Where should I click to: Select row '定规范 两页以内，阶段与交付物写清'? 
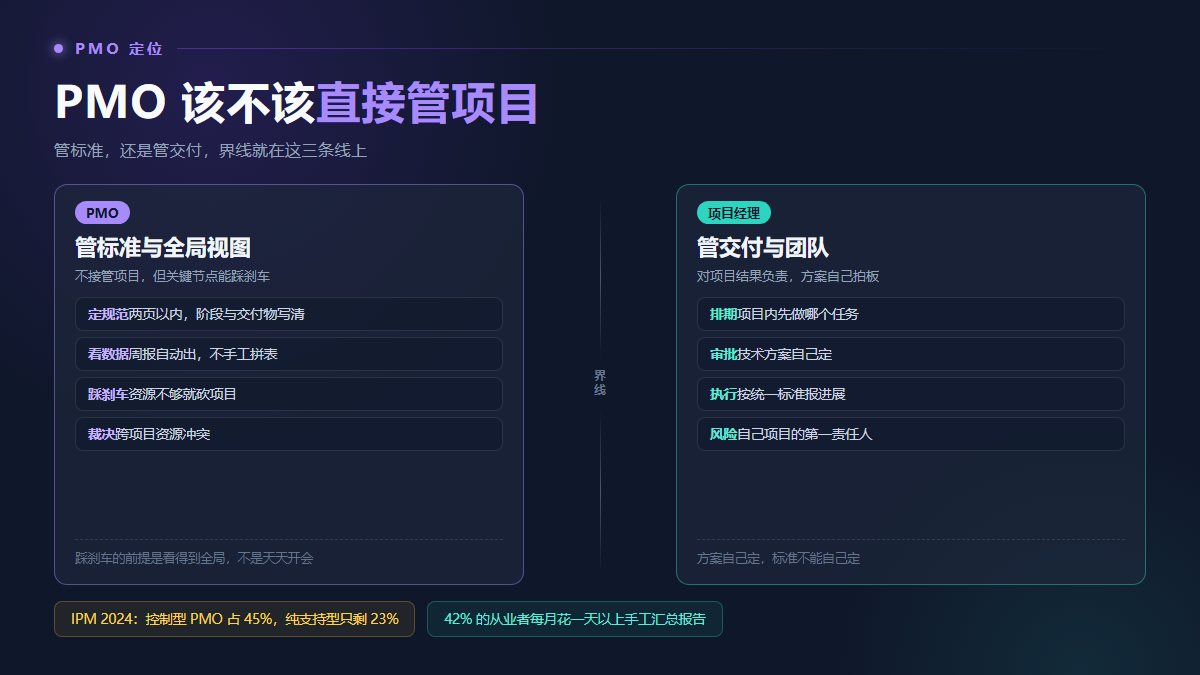(289, 314)
